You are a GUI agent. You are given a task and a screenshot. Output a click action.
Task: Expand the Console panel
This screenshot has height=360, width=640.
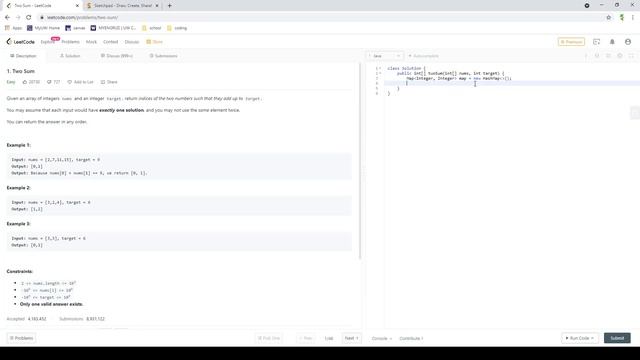(x=382, y=338)
